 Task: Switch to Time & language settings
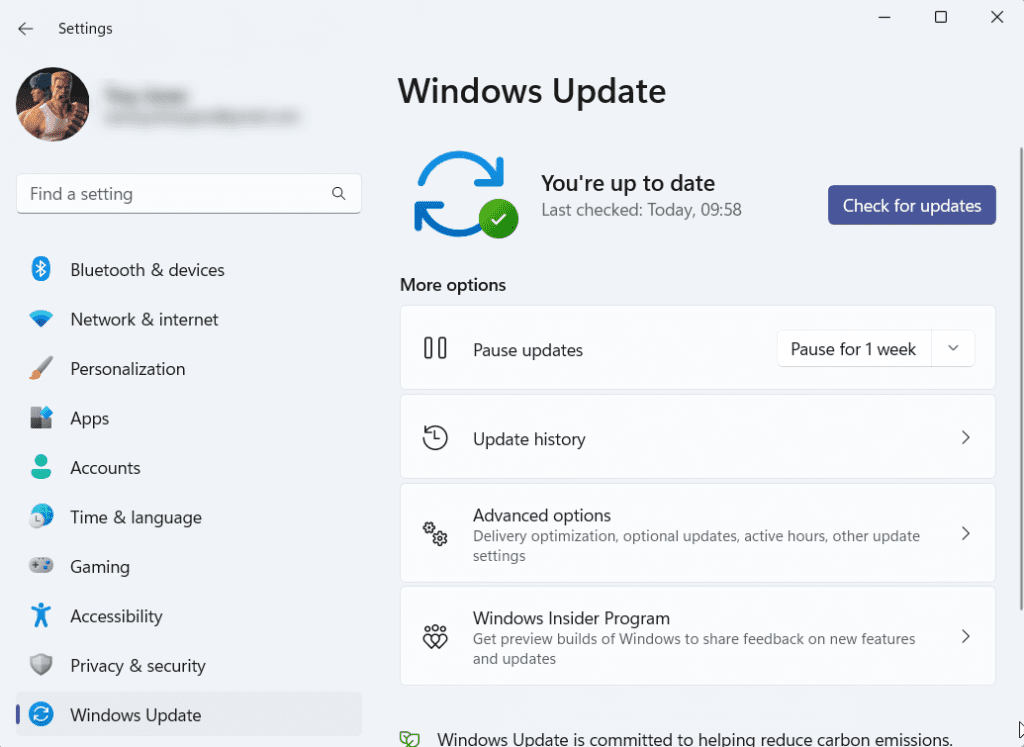(136, 518)
